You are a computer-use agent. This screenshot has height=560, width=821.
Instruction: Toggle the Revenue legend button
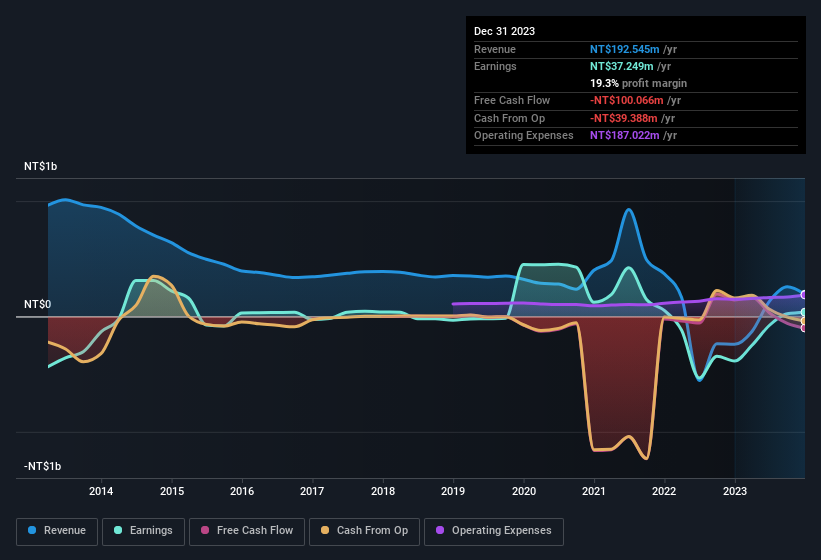[57, 531]
